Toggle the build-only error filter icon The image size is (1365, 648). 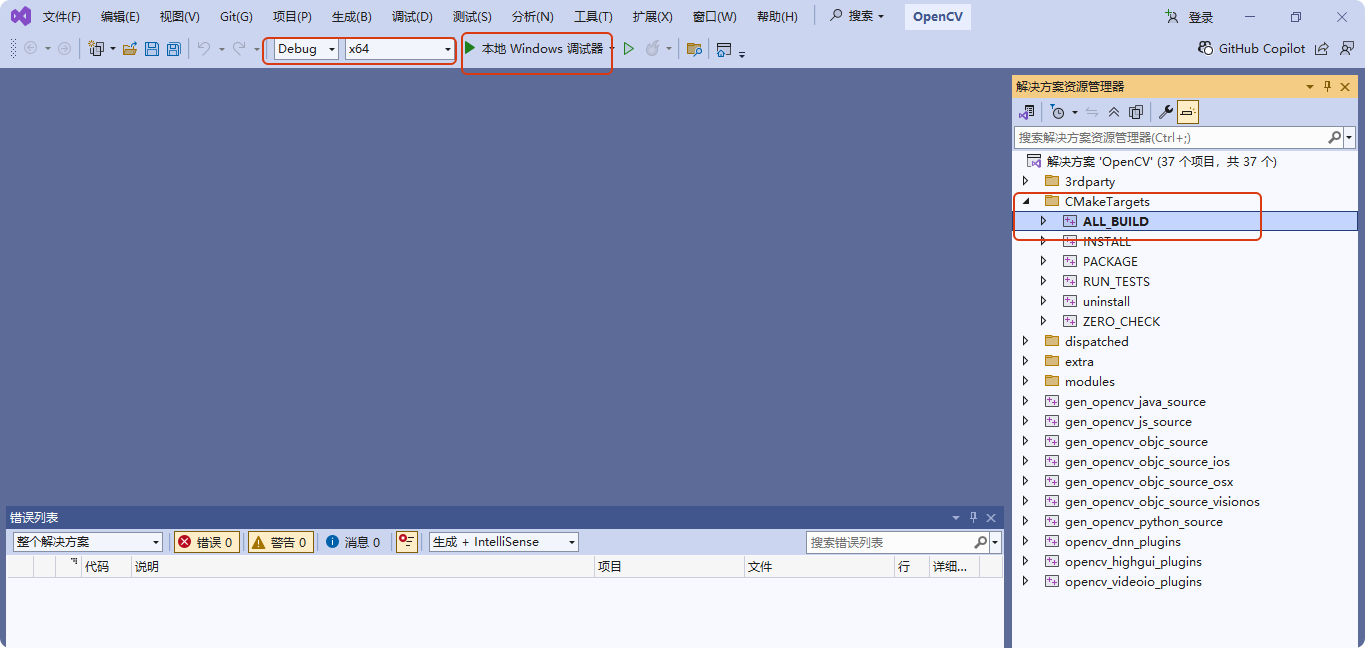click(x=406, y=542)
